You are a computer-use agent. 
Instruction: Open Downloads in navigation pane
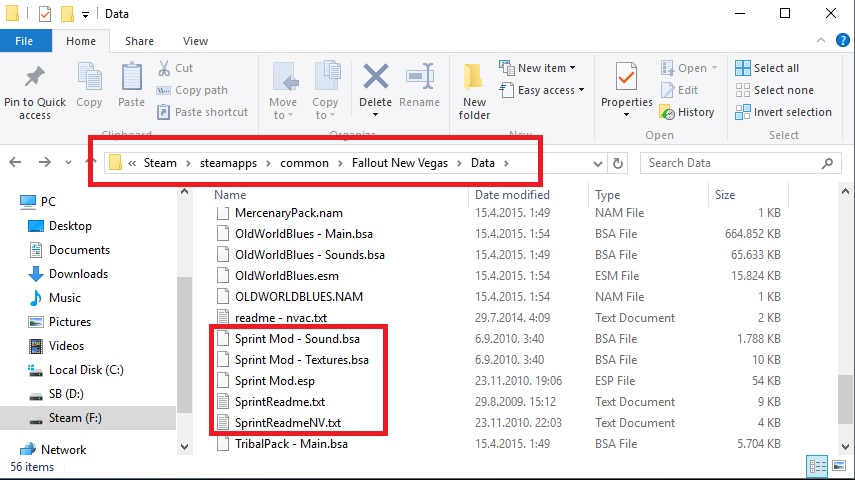(x=68, y=274)
